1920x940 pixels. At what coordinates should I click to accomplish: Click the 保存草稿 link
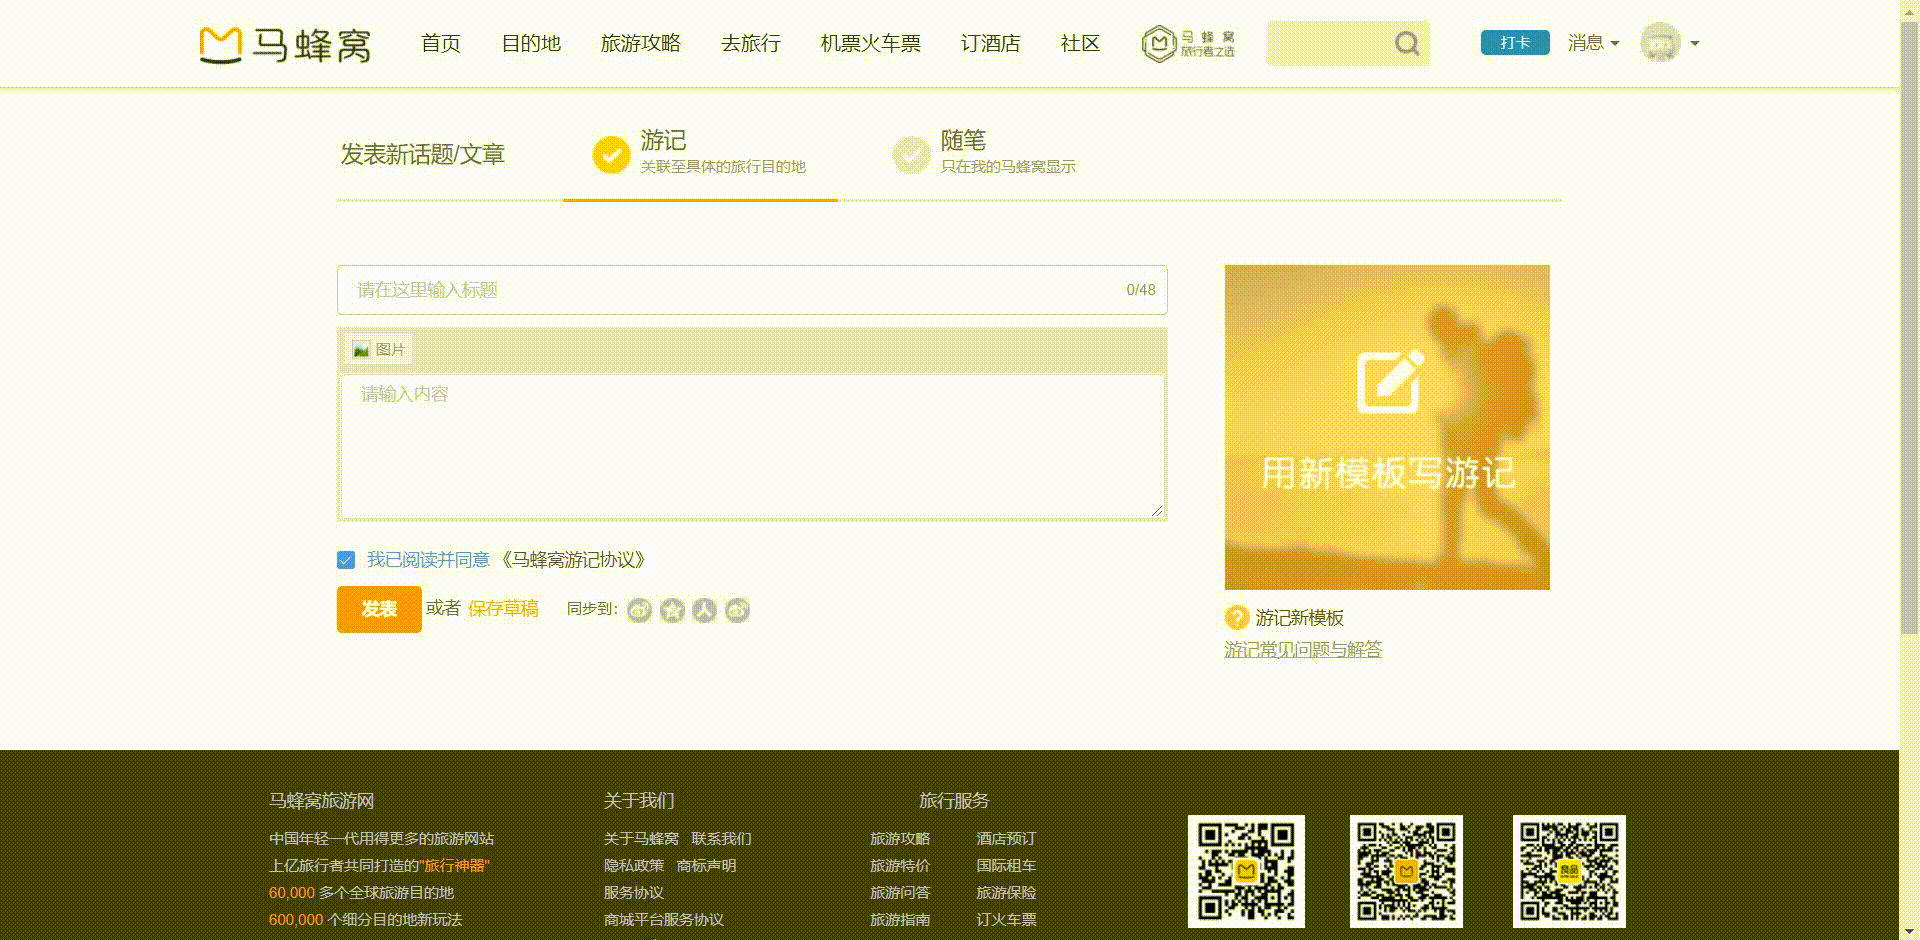point(503,609)
